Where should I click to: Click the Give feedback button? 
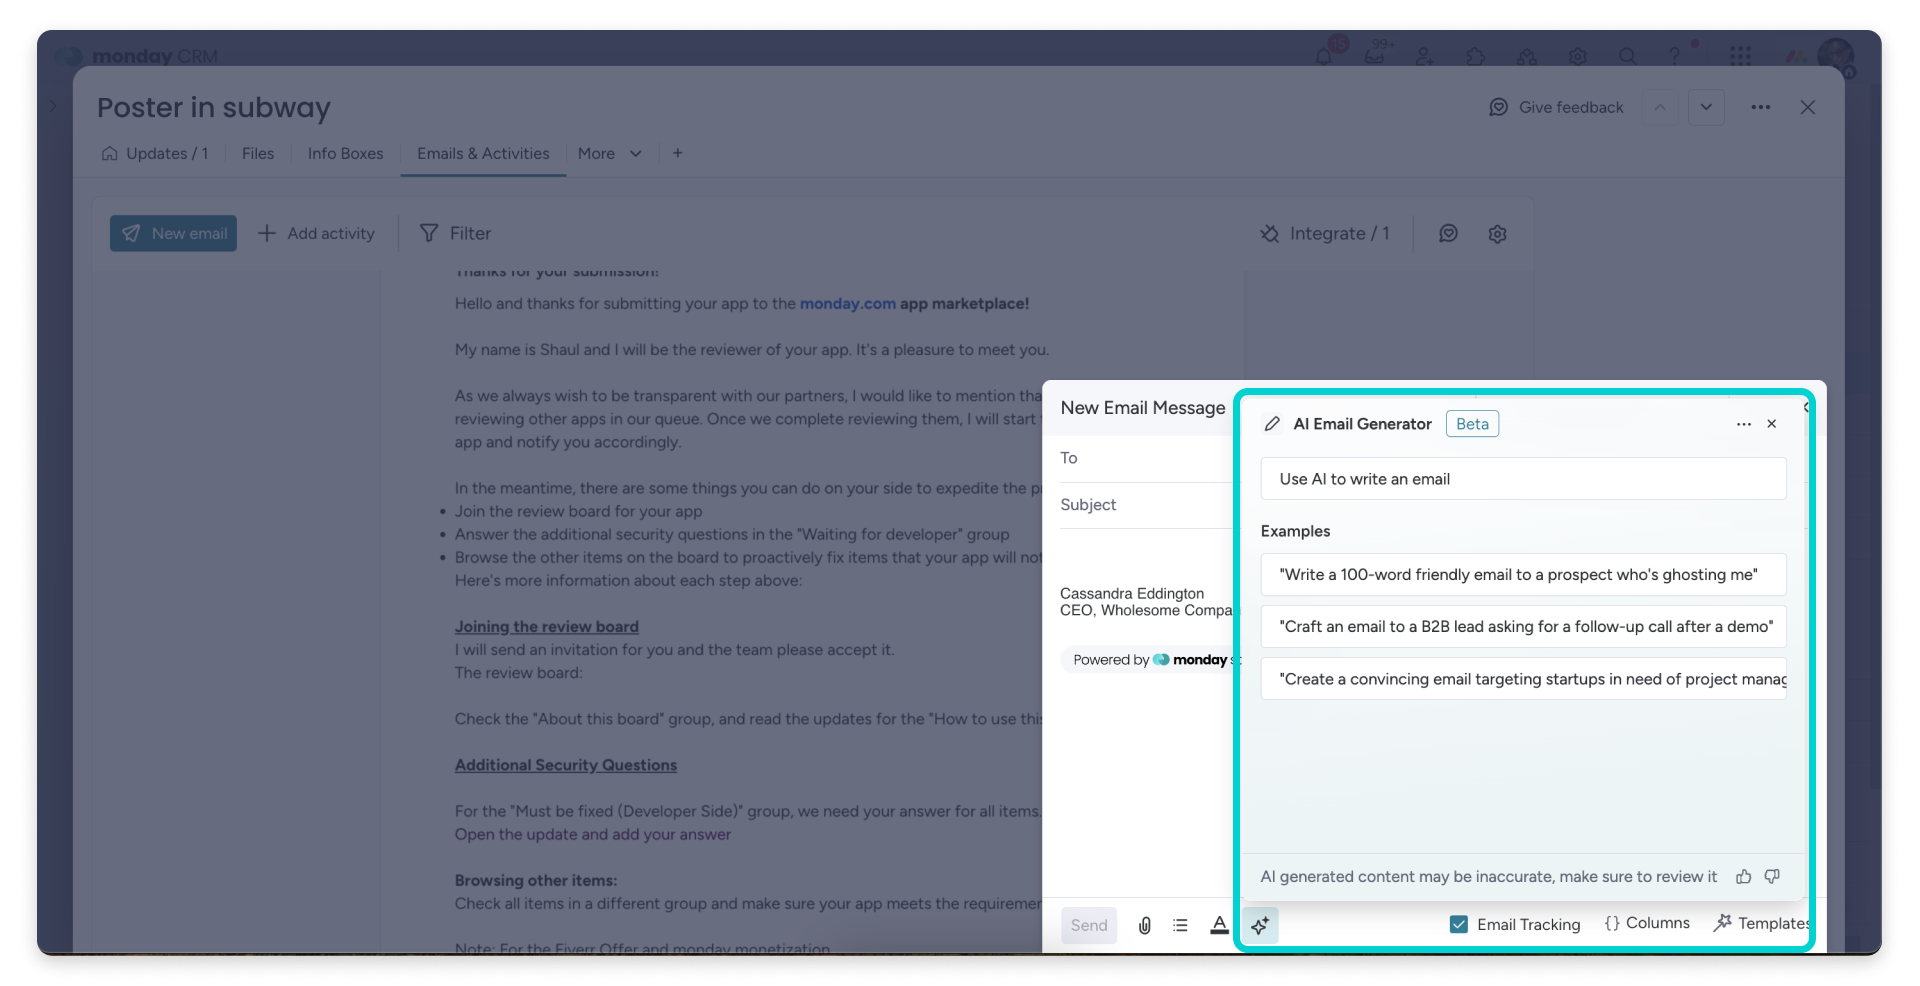pyautogui.click(x=1556, y=107)
